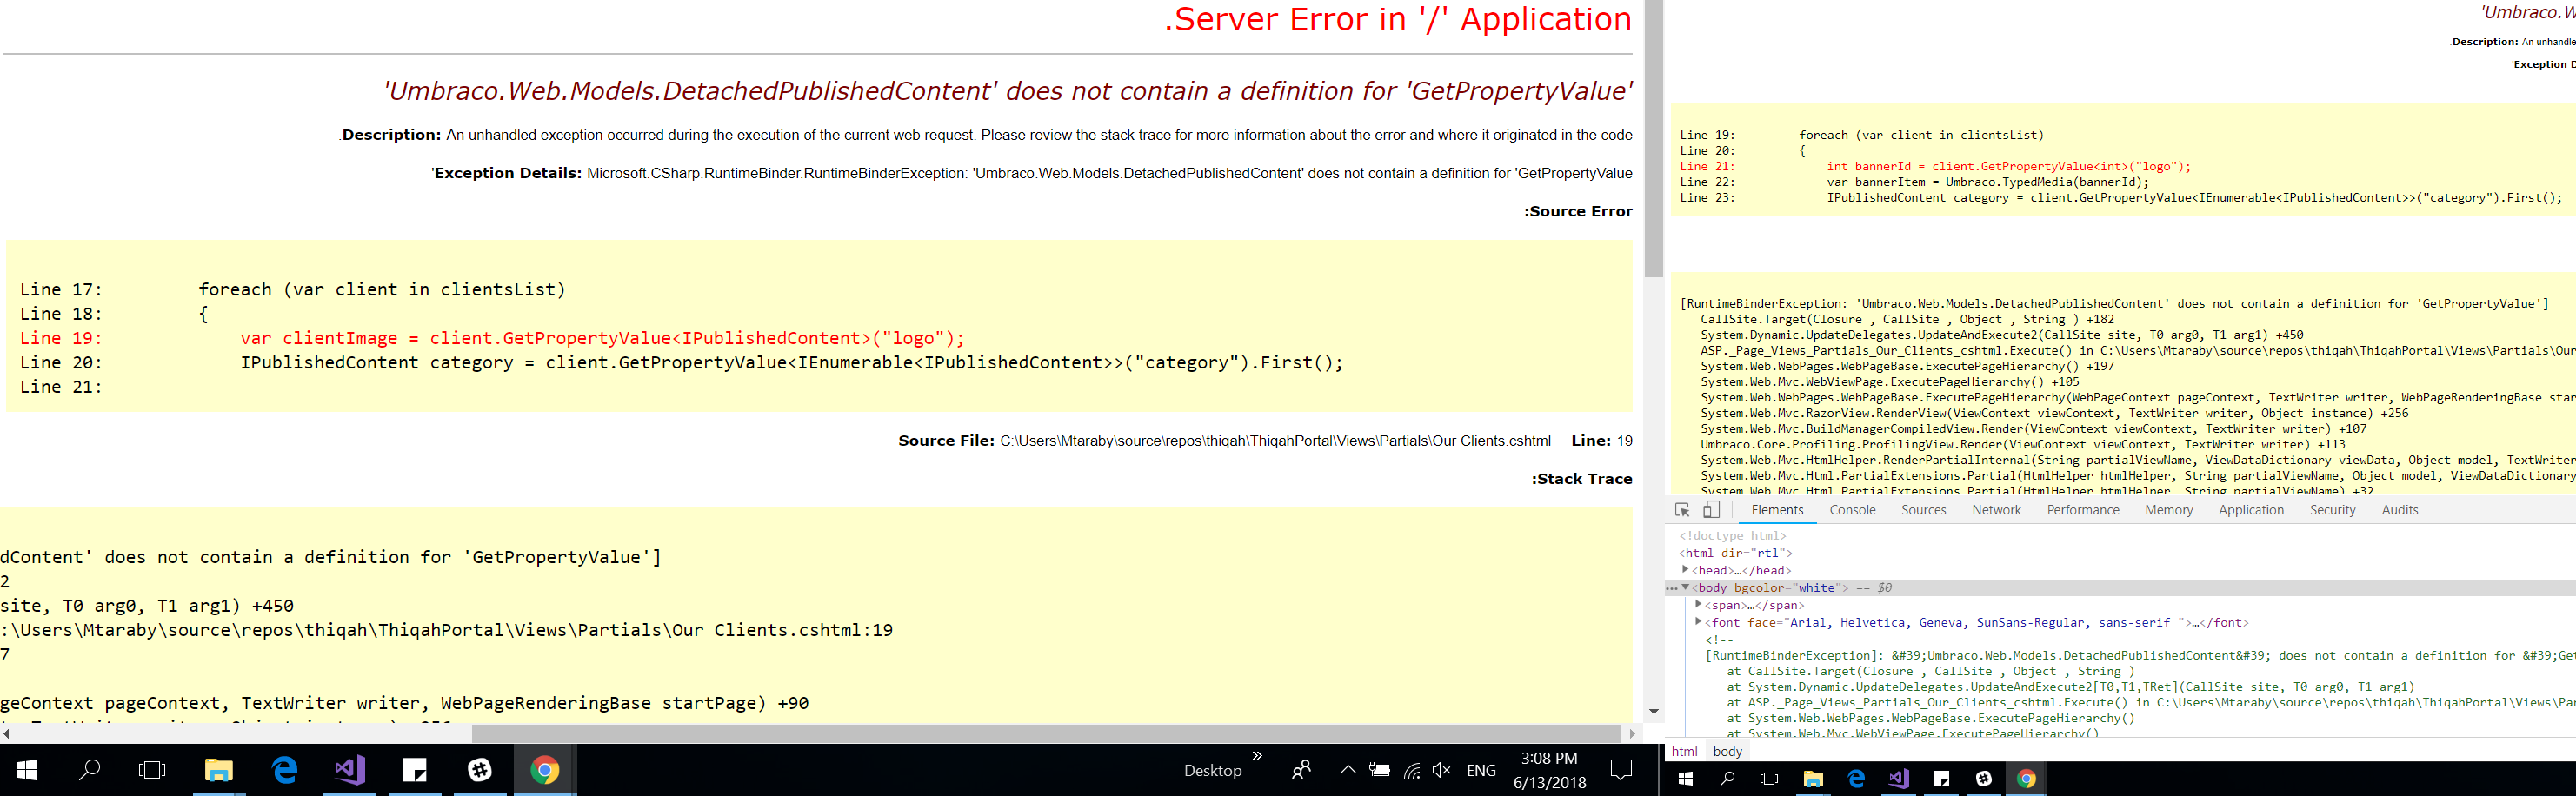Image resolution: width=2576 pixels, height=796 pixels.
Task: Click the red 'Line 21:' code line in the right page
Action: pyautogui.click(x=1935, y=166)
